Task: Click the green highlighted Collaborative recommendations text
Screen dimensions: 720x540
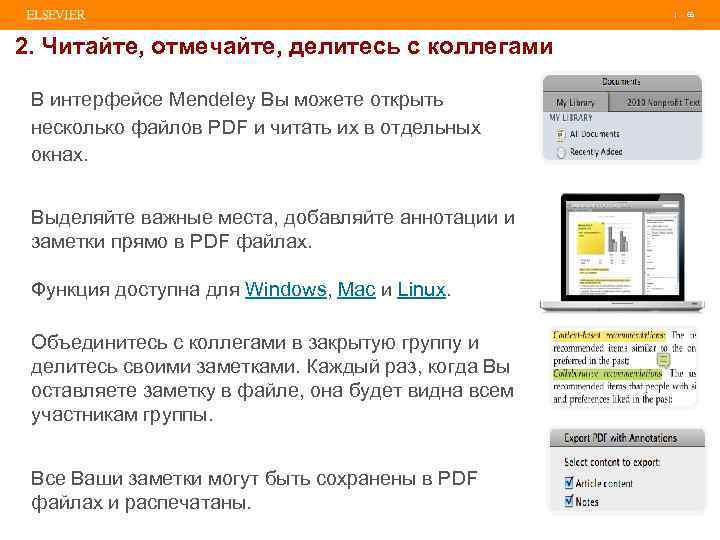Action: [608, 373]
